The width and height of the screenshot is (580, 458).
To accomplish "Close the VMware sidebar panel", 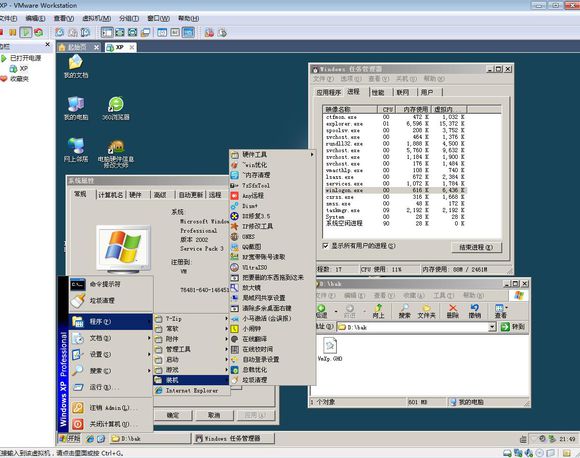I will (x=47, y=44).
